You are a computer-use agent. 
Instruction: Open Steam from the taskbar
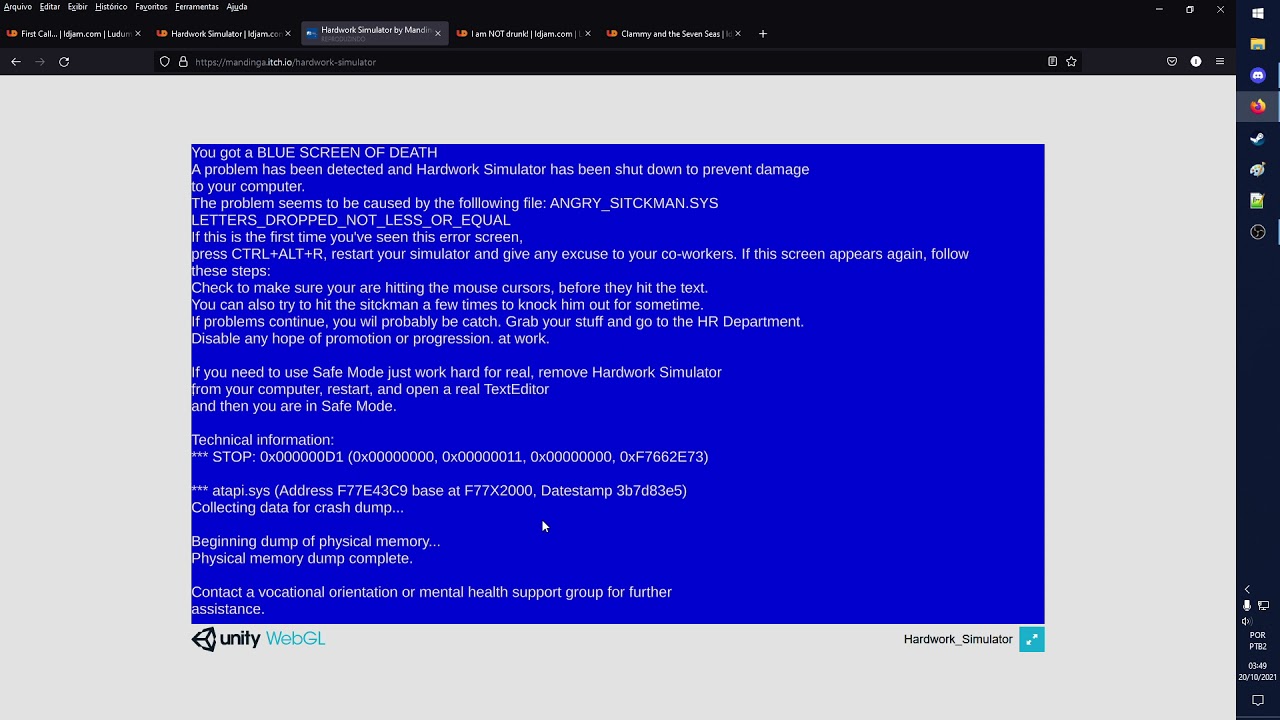(1258, 138)
